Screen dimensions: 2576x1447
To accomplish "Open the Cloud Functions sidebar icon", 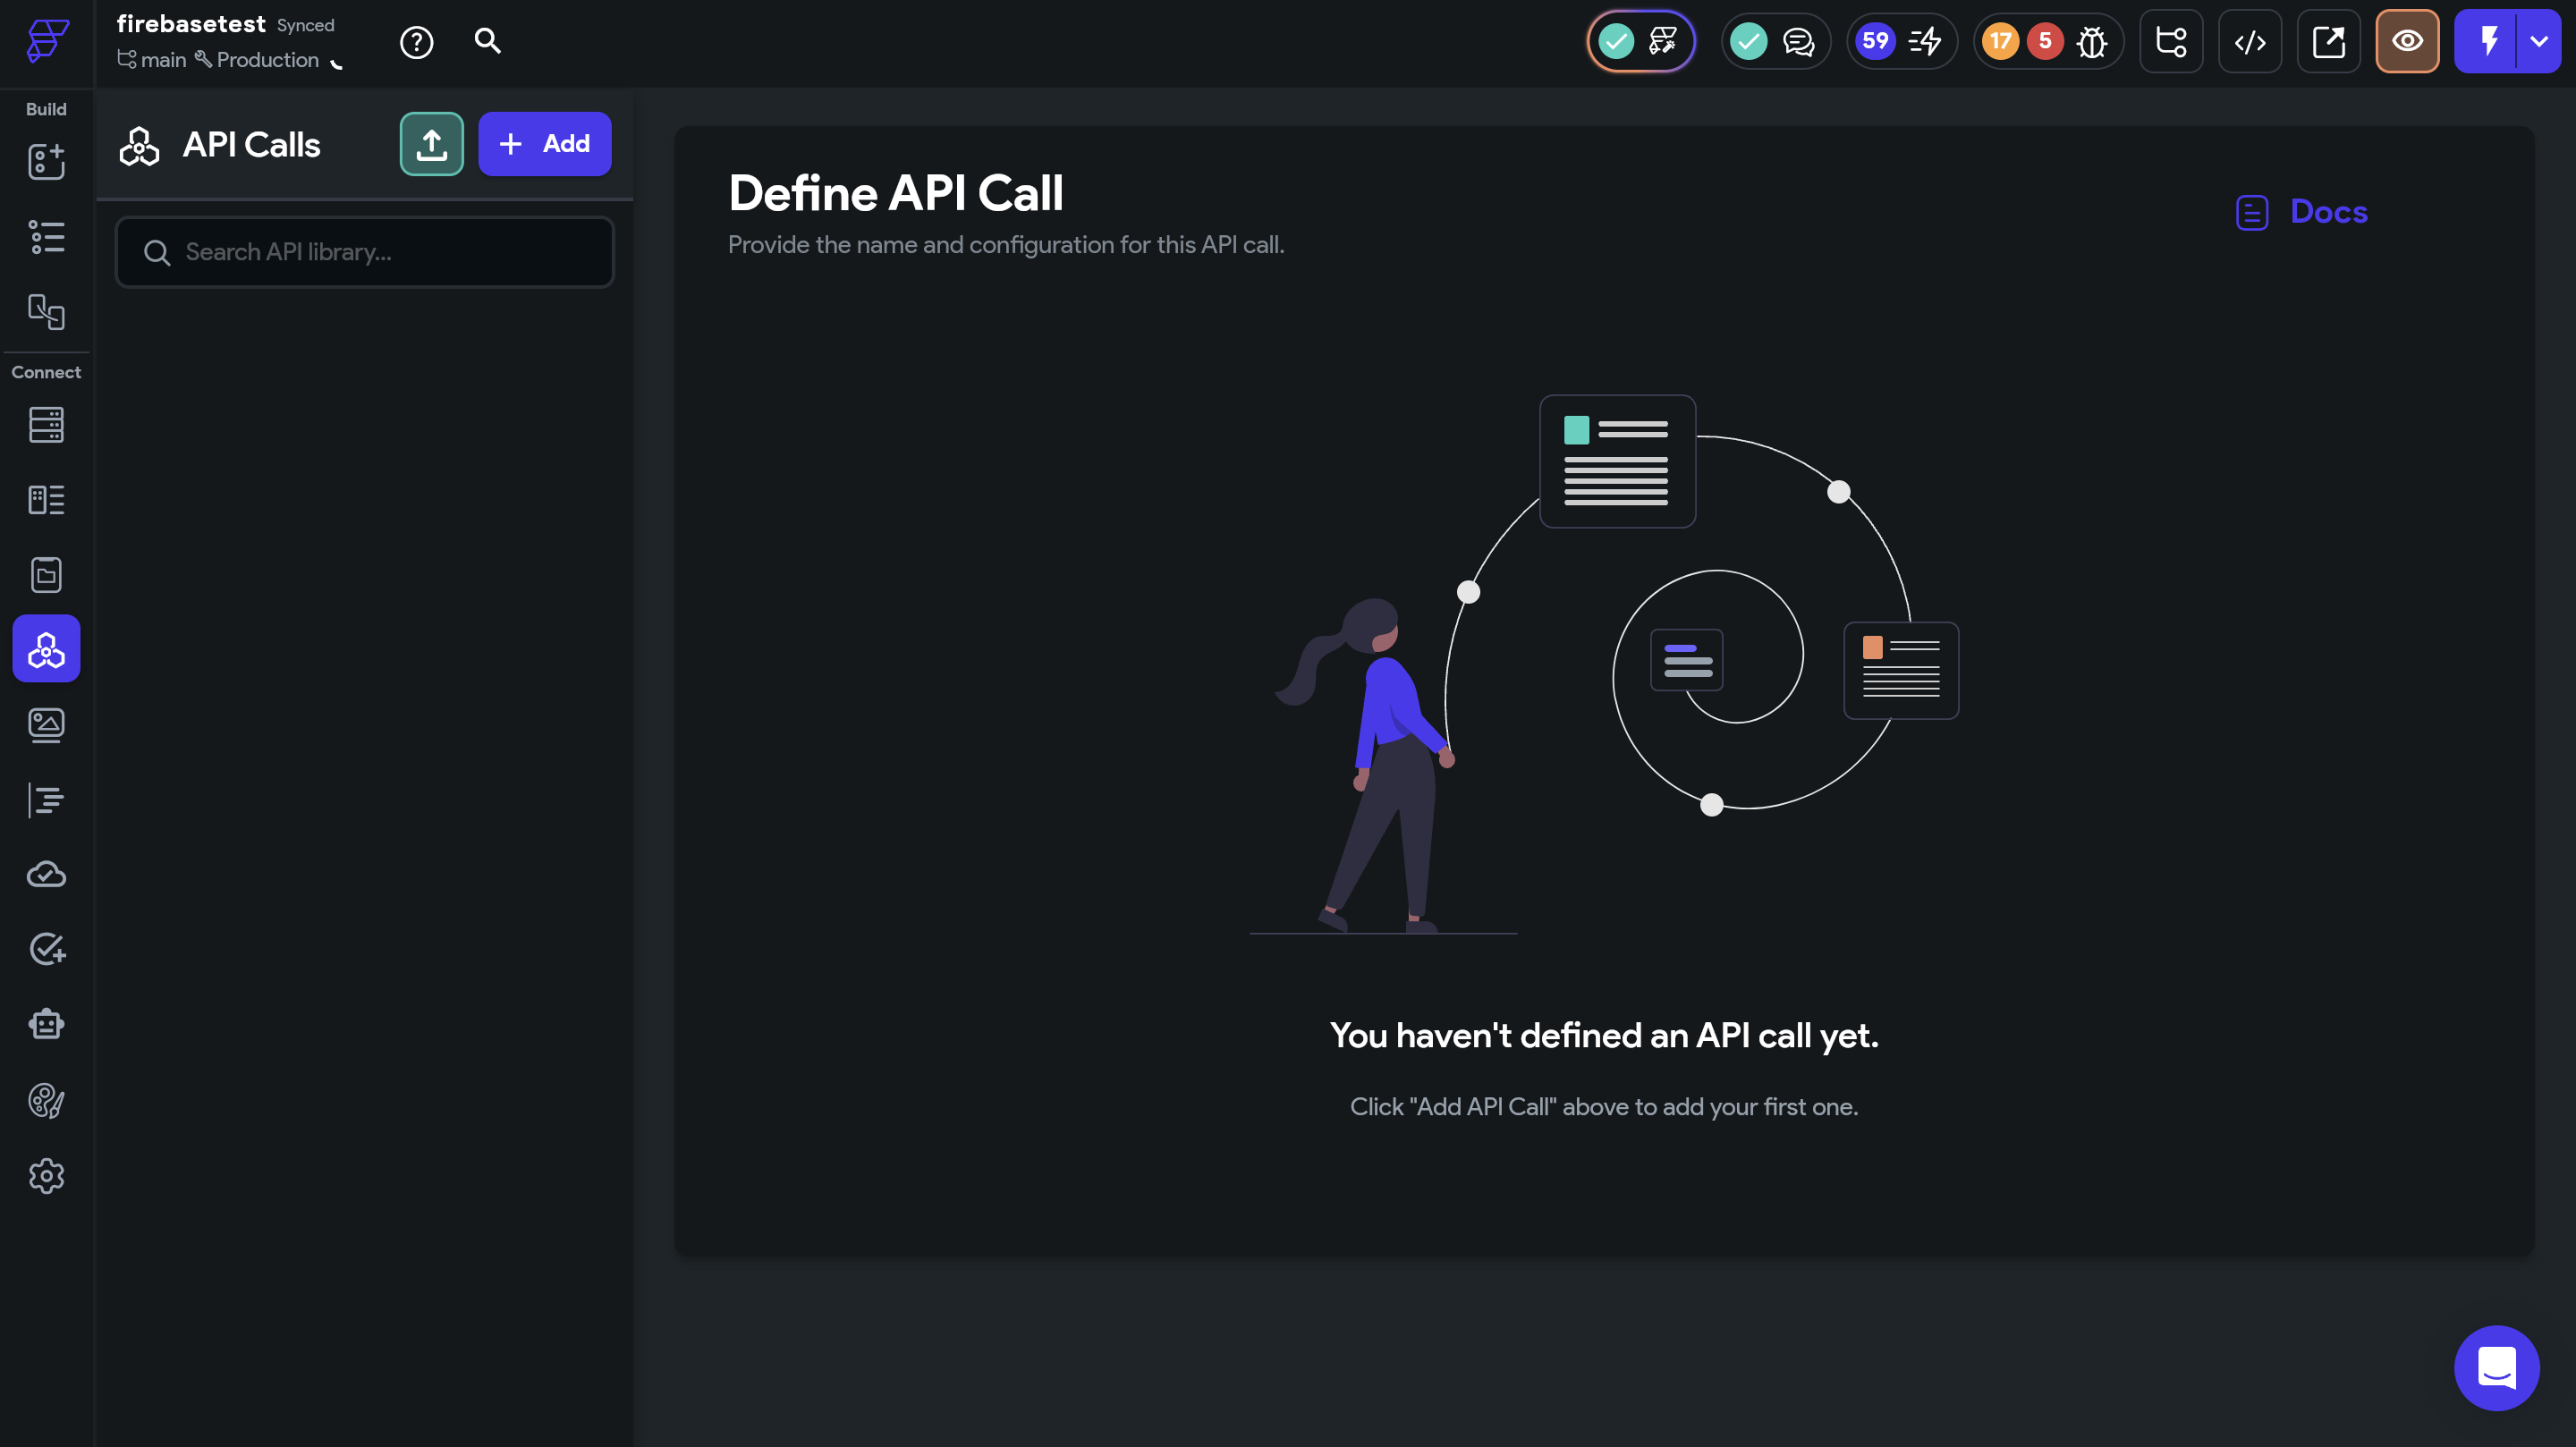I will [x=46, y=874].
